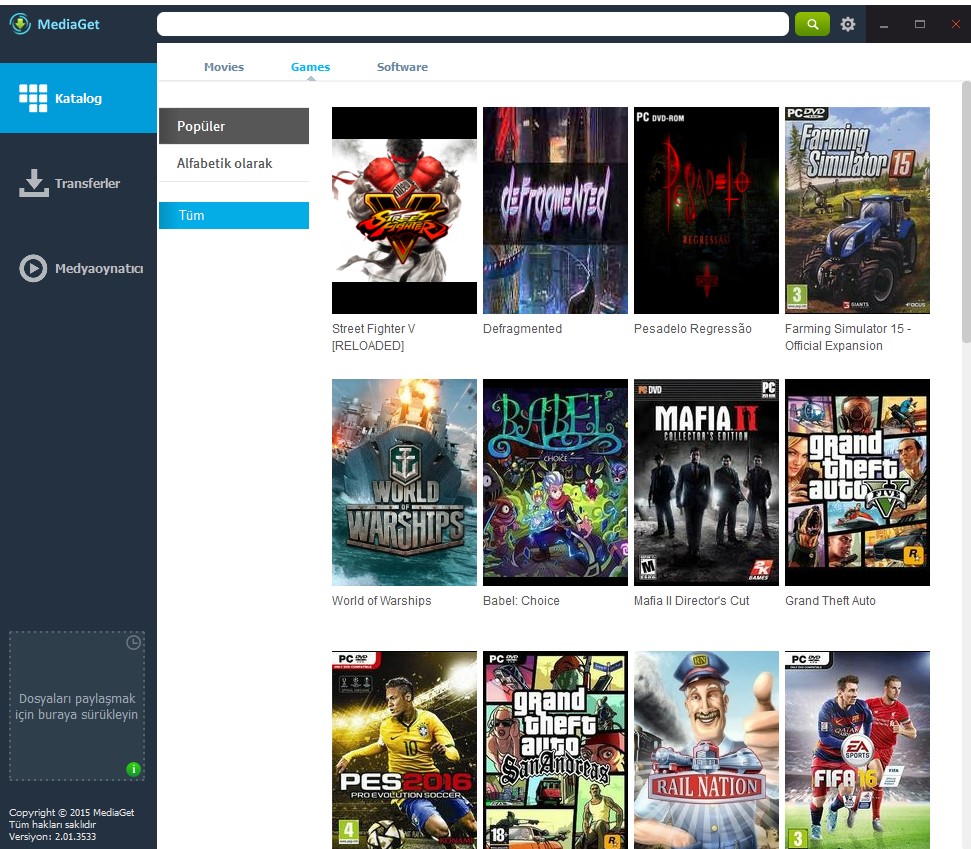This screenshot has width=971, height=849.
Task: Select the Tüm category filter
Action: [x=234, y=216]
